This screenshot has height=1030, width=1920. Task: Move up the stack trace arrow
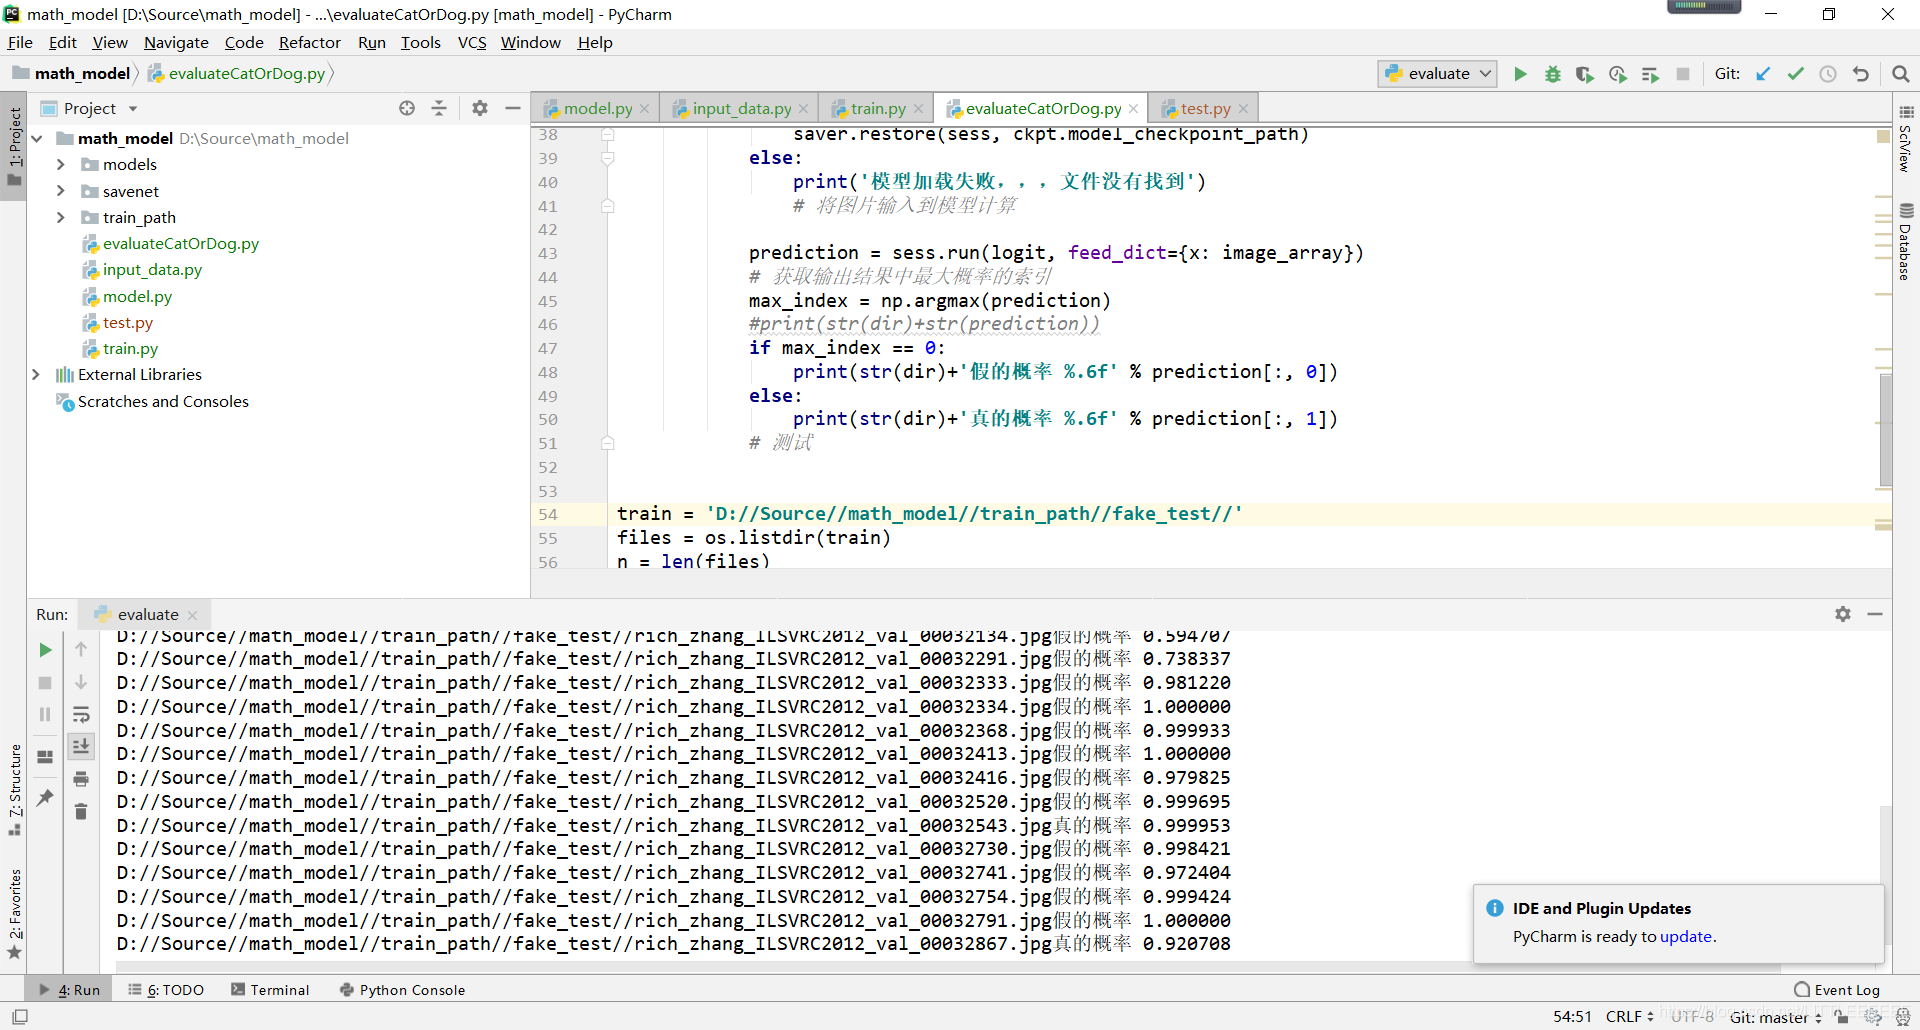pos(81,650)
